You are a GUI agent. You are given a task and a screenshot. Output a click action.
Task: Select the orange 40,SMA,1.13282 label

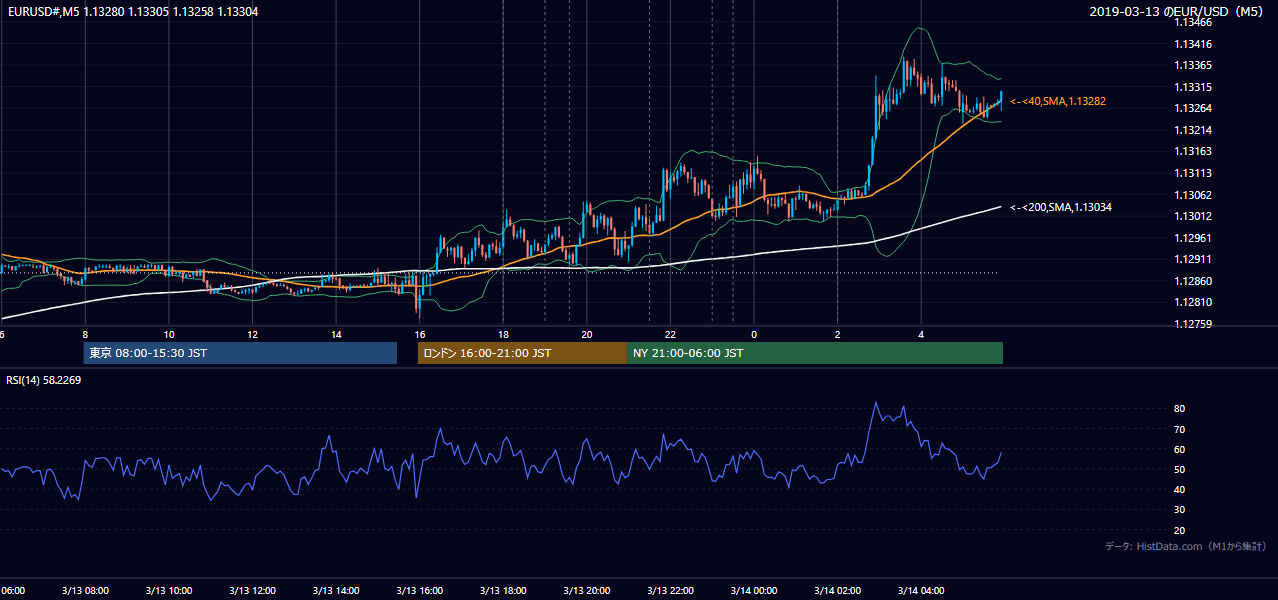(1058, 102)
